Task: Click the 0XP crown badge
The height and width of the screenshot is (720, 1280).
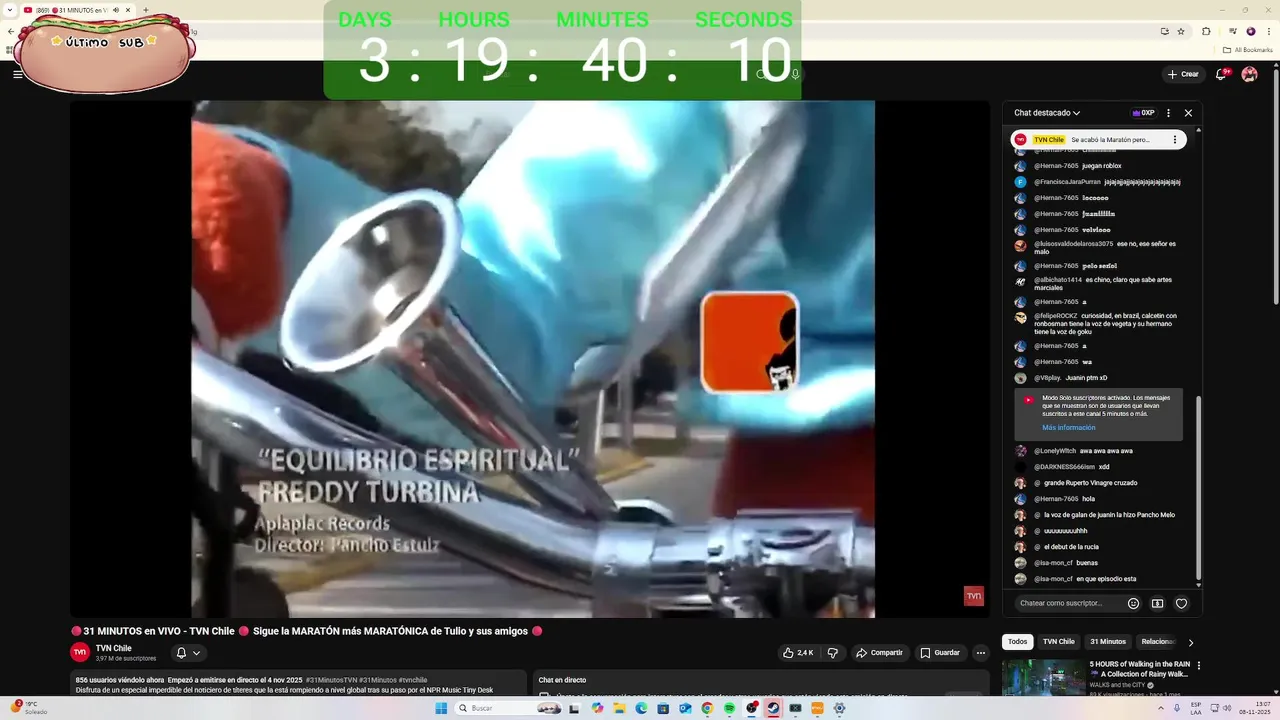Action: pyautogui.click(x=1143, y=113)
